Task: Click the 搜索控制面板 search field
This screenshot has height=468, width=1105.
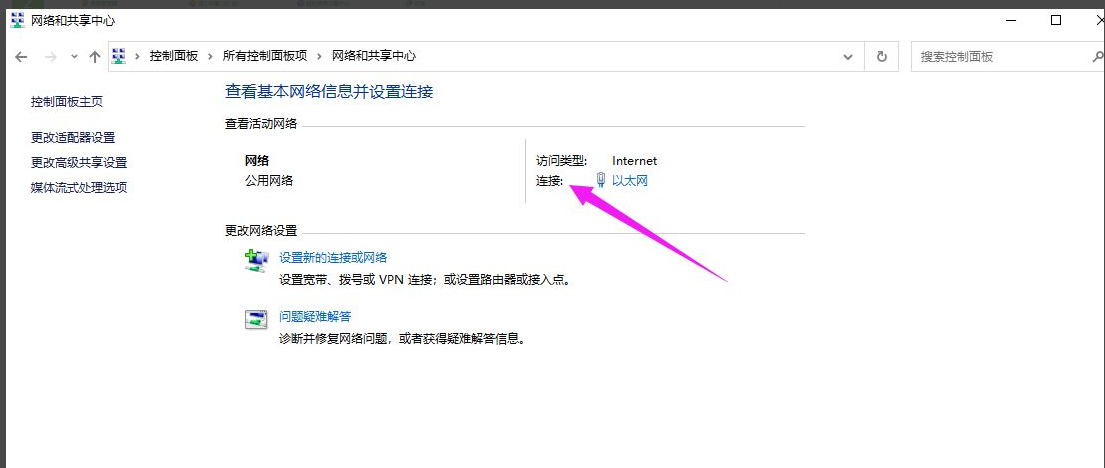Action: click(1000, 57)
